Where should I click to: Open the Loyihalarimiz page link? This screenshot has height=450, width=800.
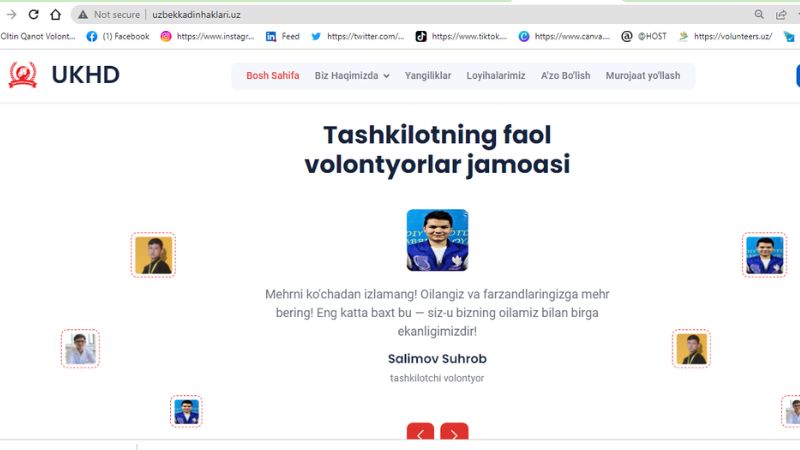pyautogui.click(x=495, y=76)
